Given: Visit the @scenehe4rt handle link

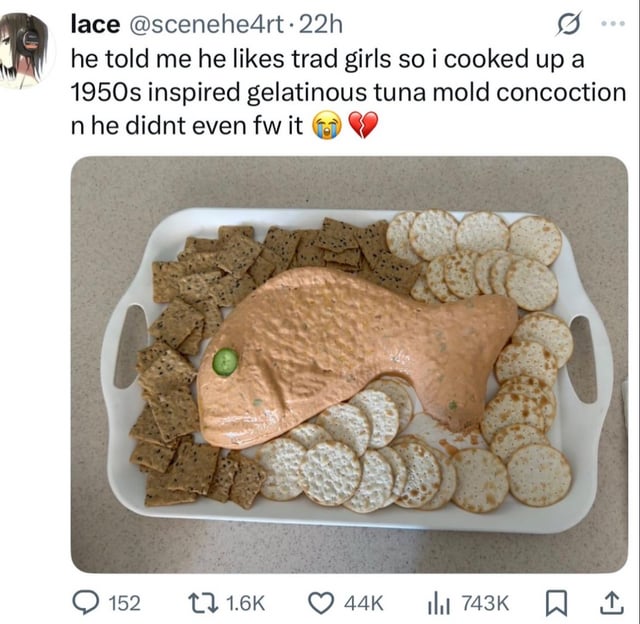Looking at the screenshot, I should [206, 25].
